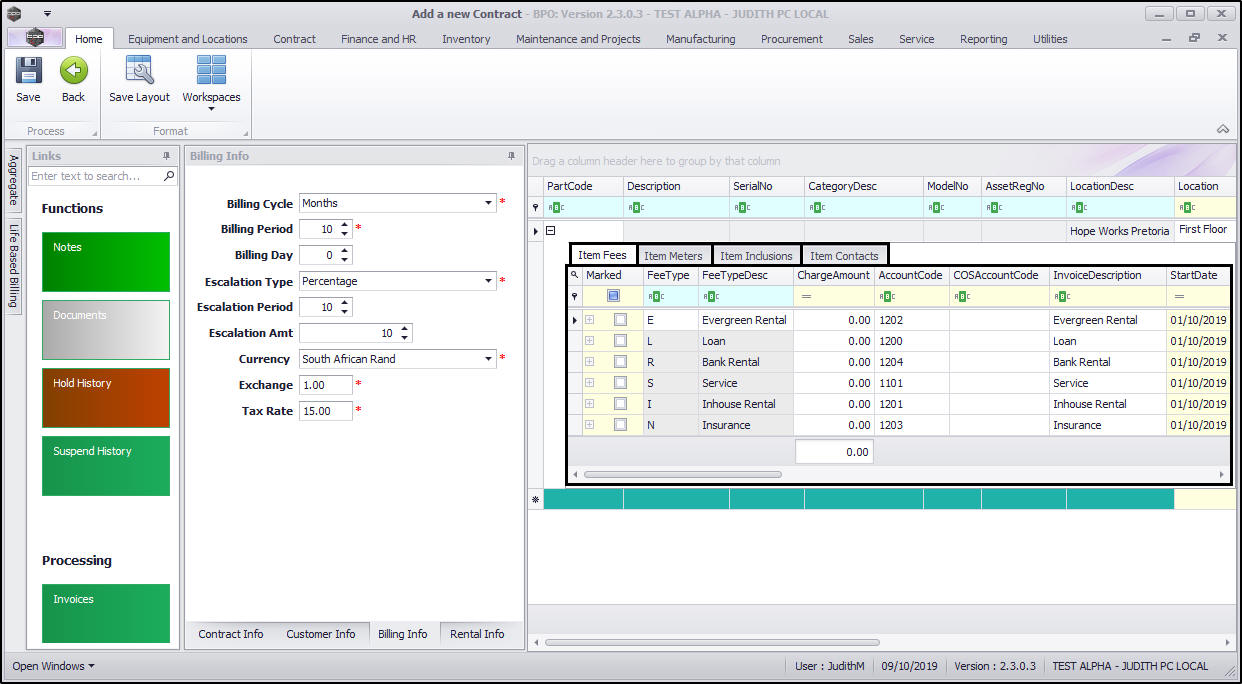Click the green Back arrow icon
This screenshot has width=1242, height=684.
click(73, 71)
